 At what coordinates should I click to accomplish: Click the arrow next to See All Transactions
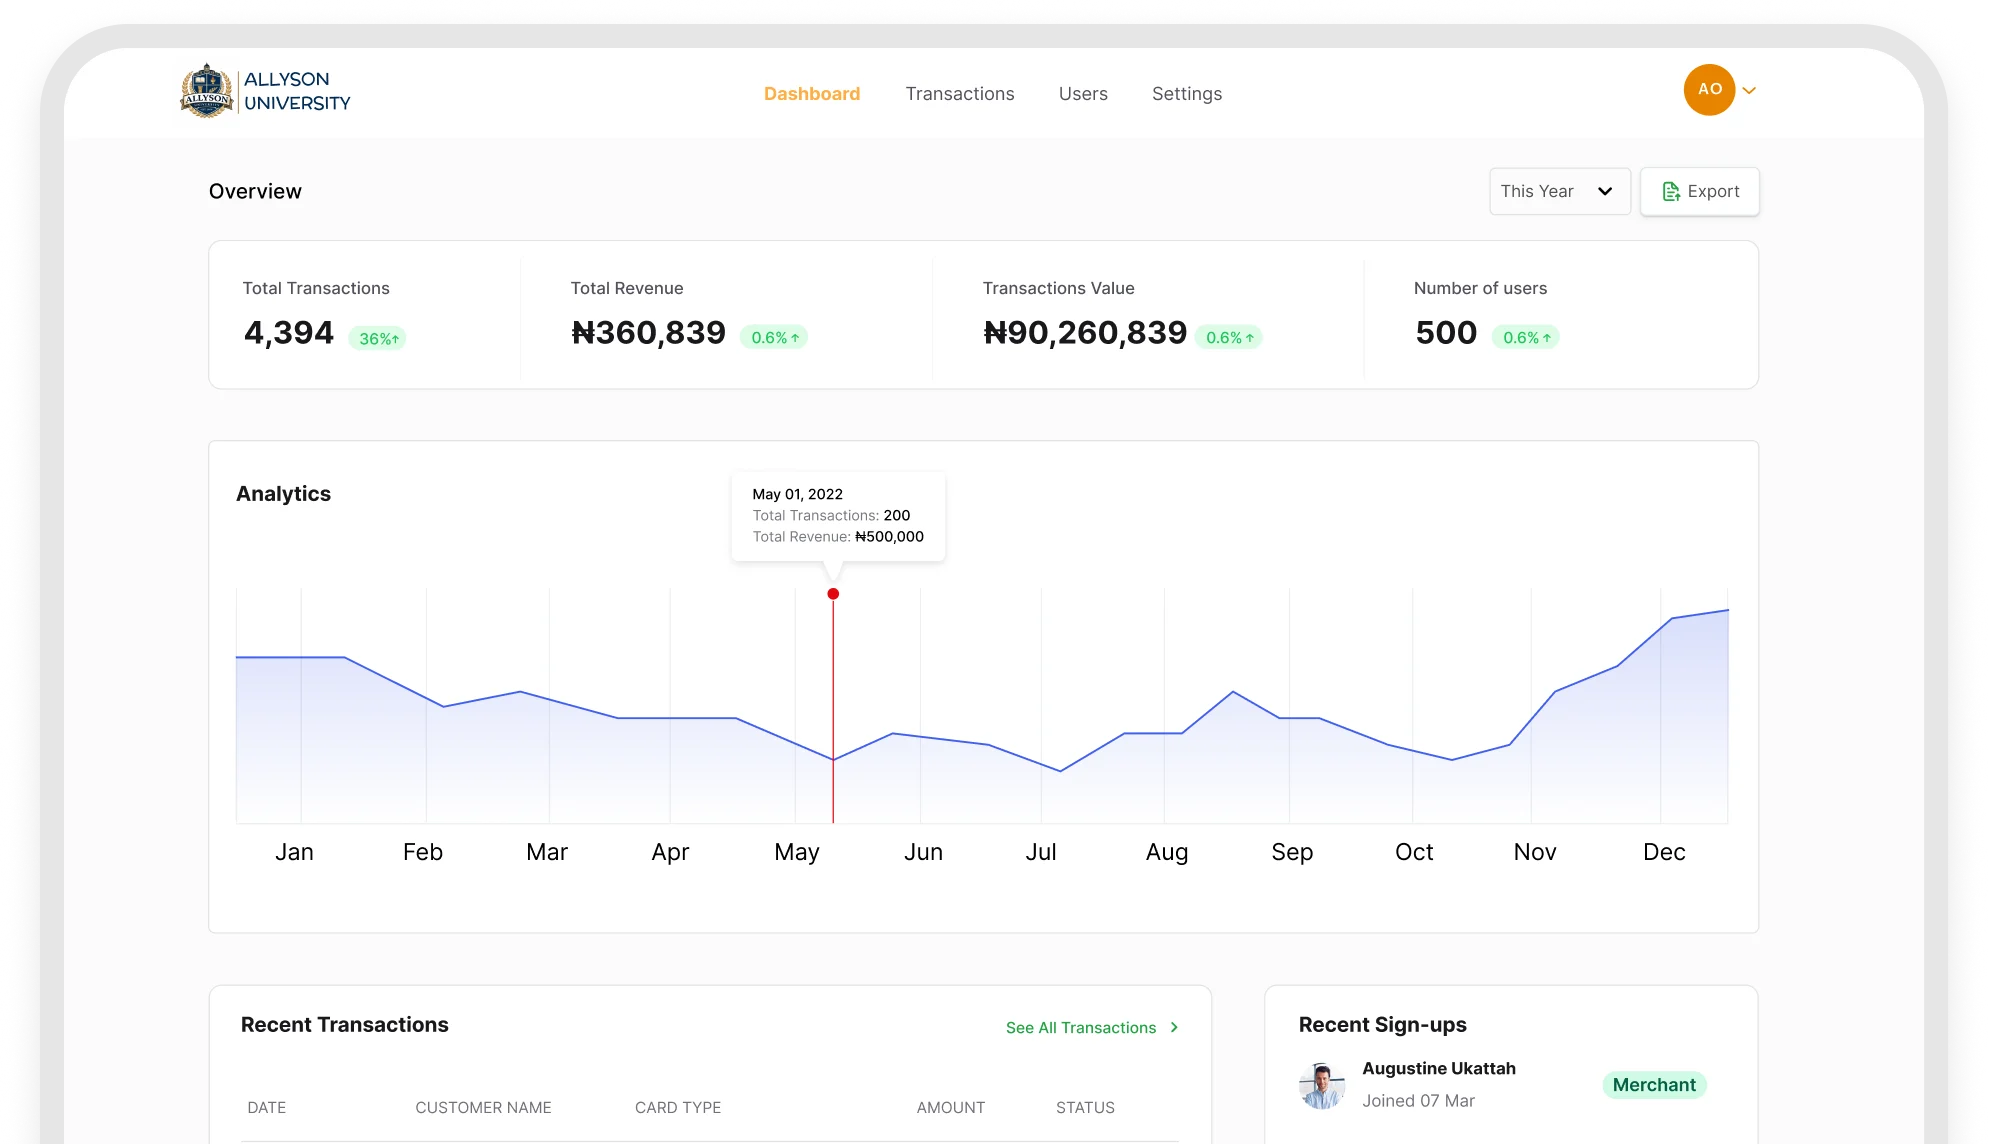[1173, 1028]
